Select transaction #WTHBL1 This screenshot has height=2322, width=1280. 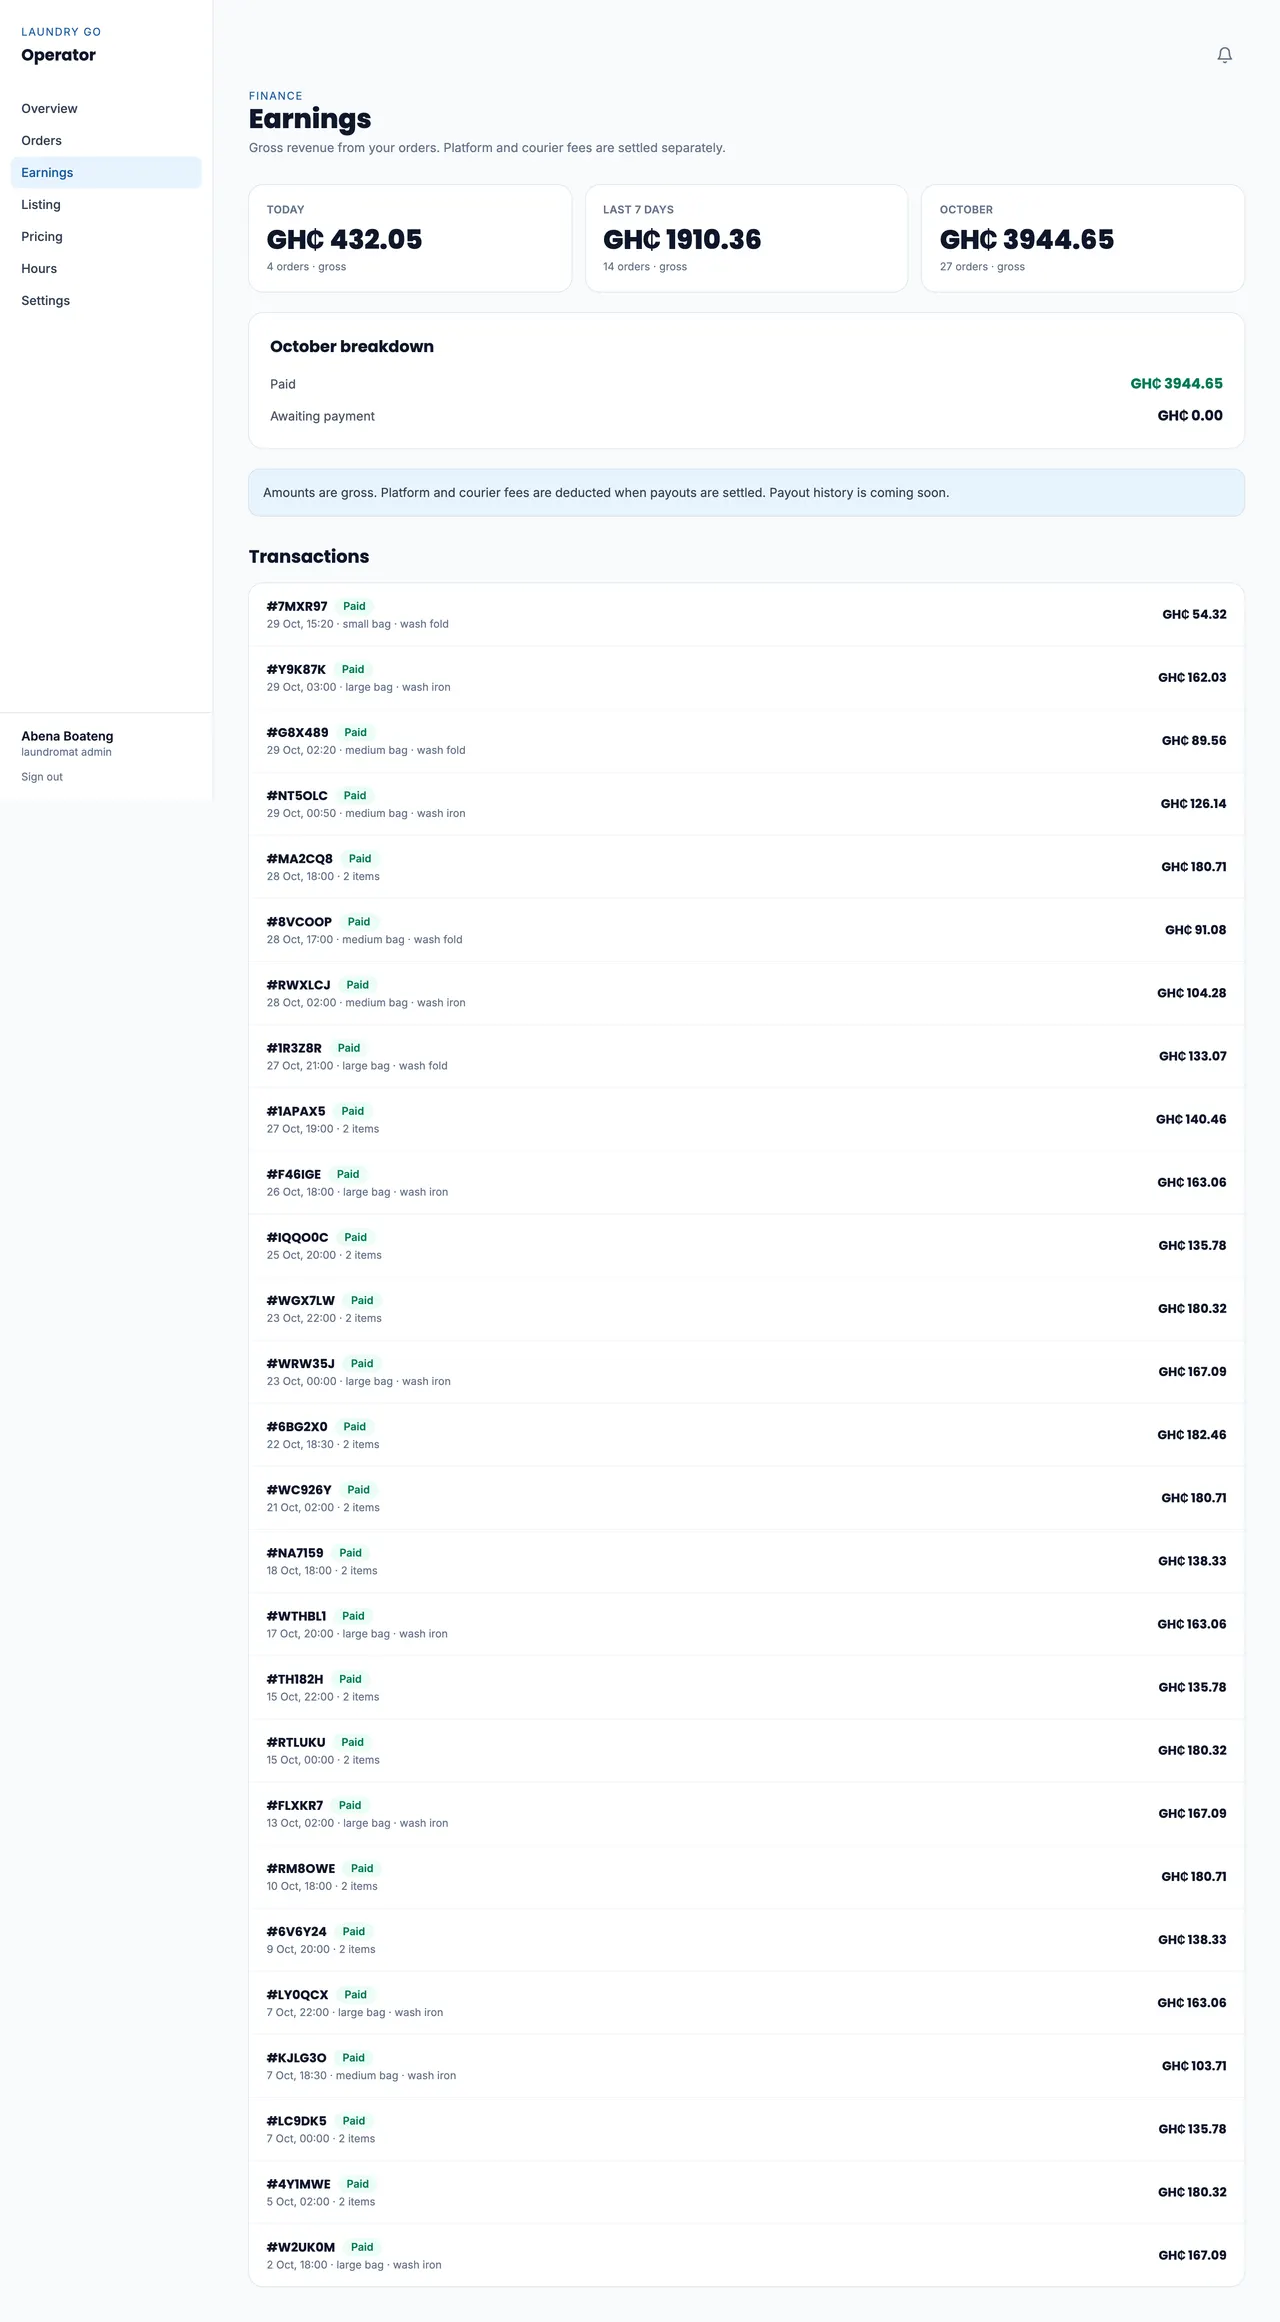746,1623
